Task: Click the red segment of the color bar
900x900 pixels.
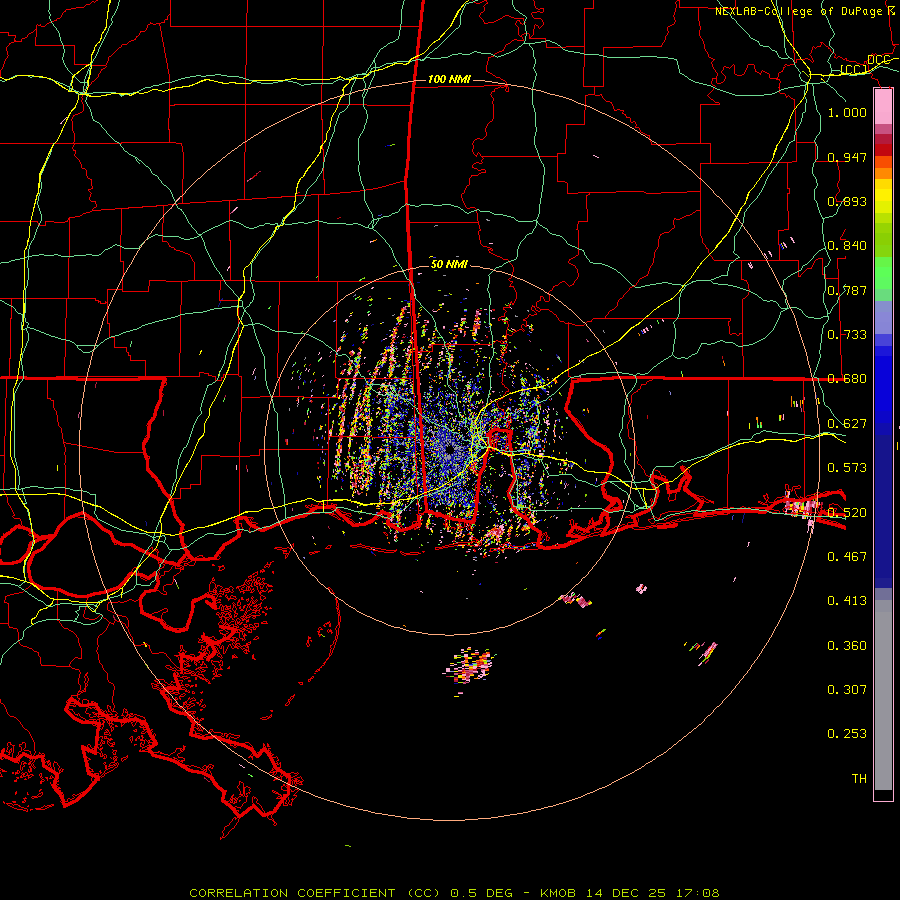Action: point(883,150)
